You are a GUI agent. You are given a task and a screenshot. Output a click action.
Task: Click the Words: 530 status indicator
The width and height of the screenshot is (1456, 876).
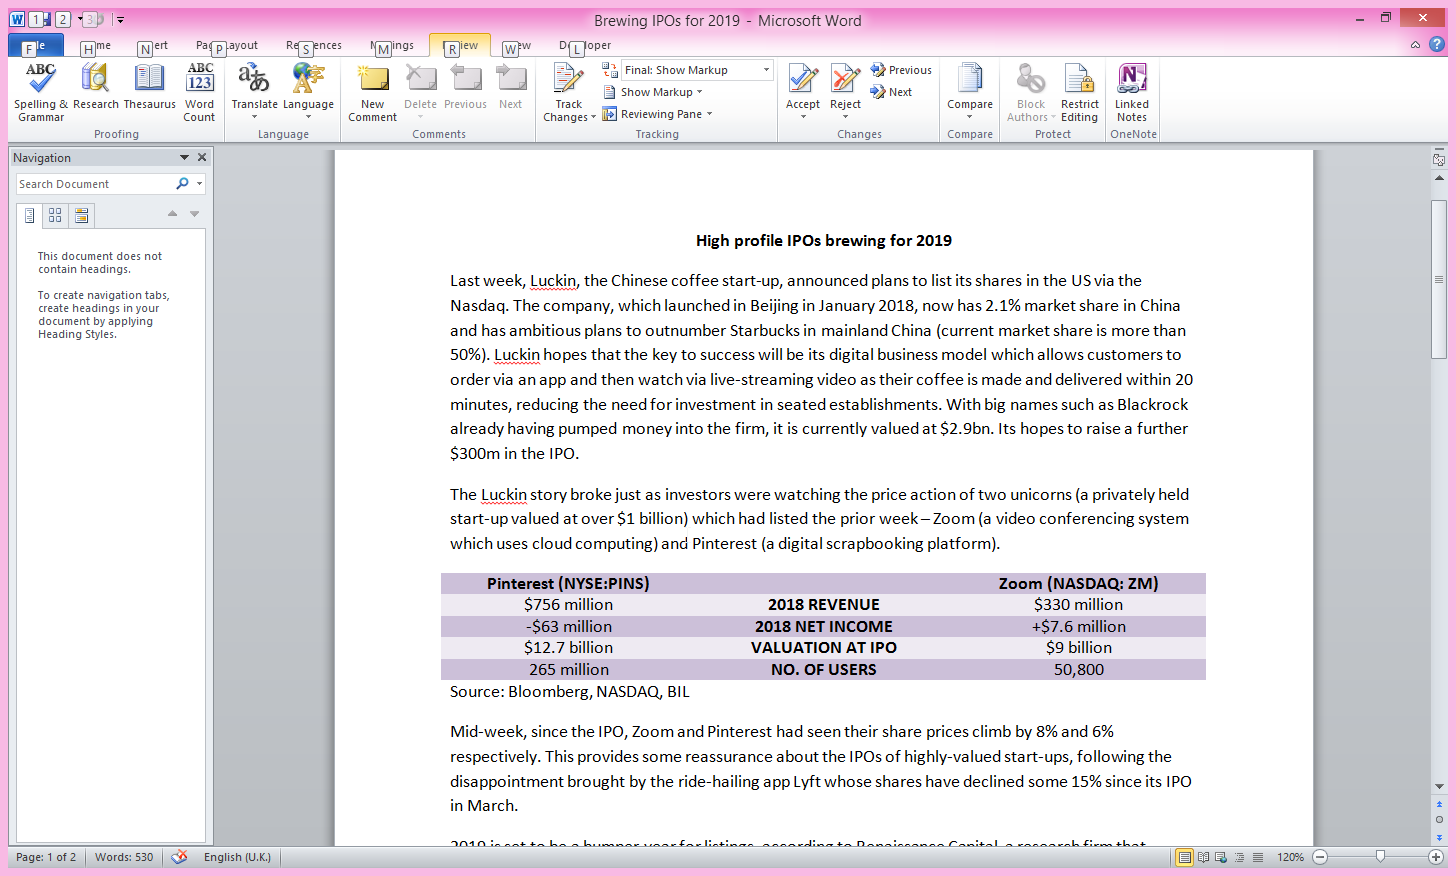coord(124,857)
